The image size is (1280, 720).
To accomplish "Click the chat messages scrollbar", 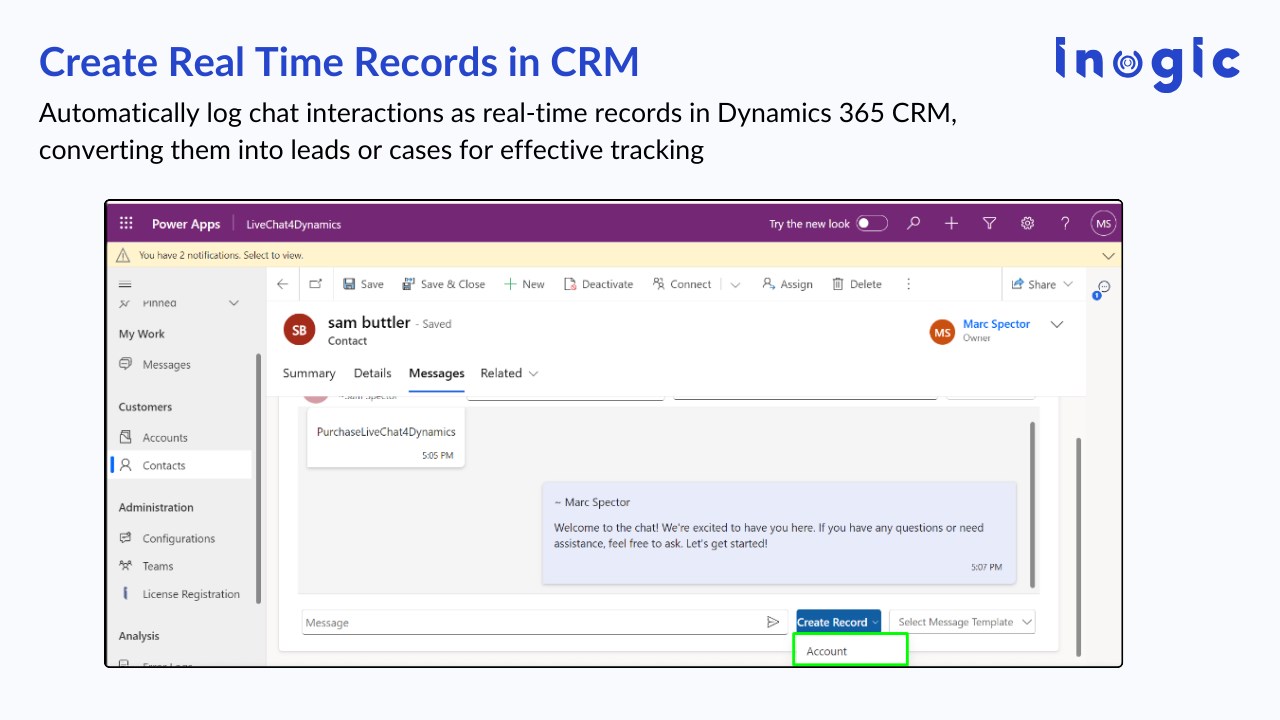I will 1032,503.
